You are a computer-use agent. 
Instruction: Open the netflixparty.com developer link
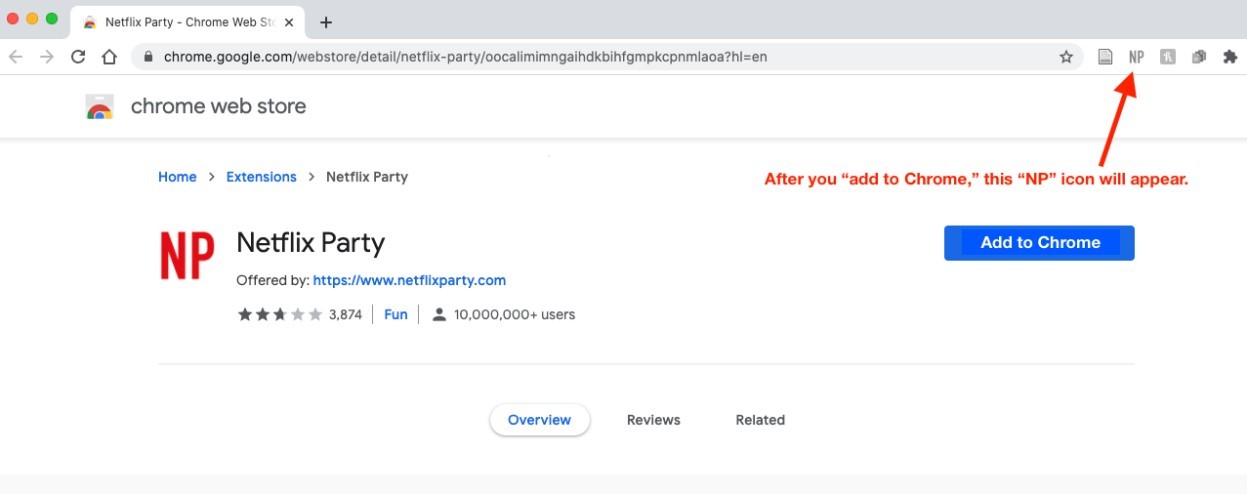(409, 280)
